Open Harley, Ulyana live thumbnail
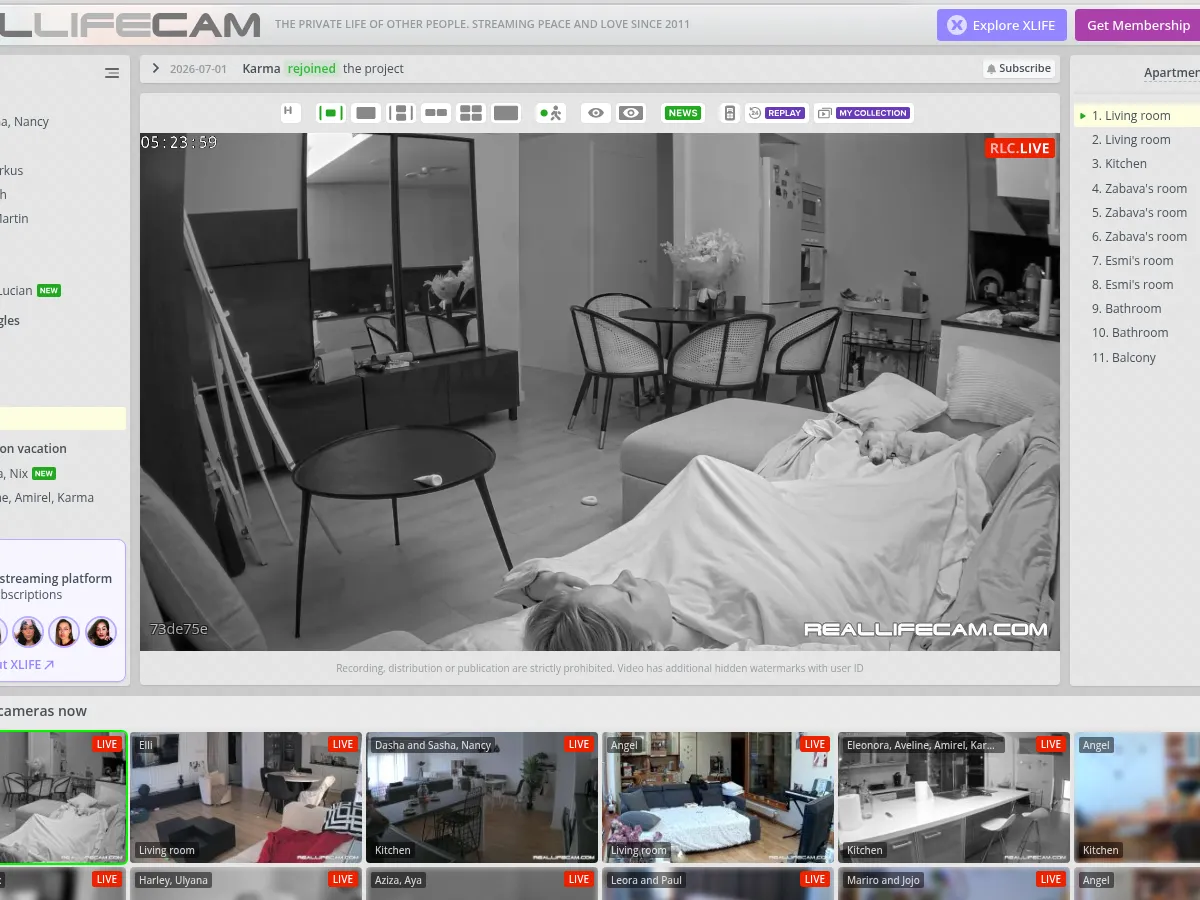 [x=246, y=884]
